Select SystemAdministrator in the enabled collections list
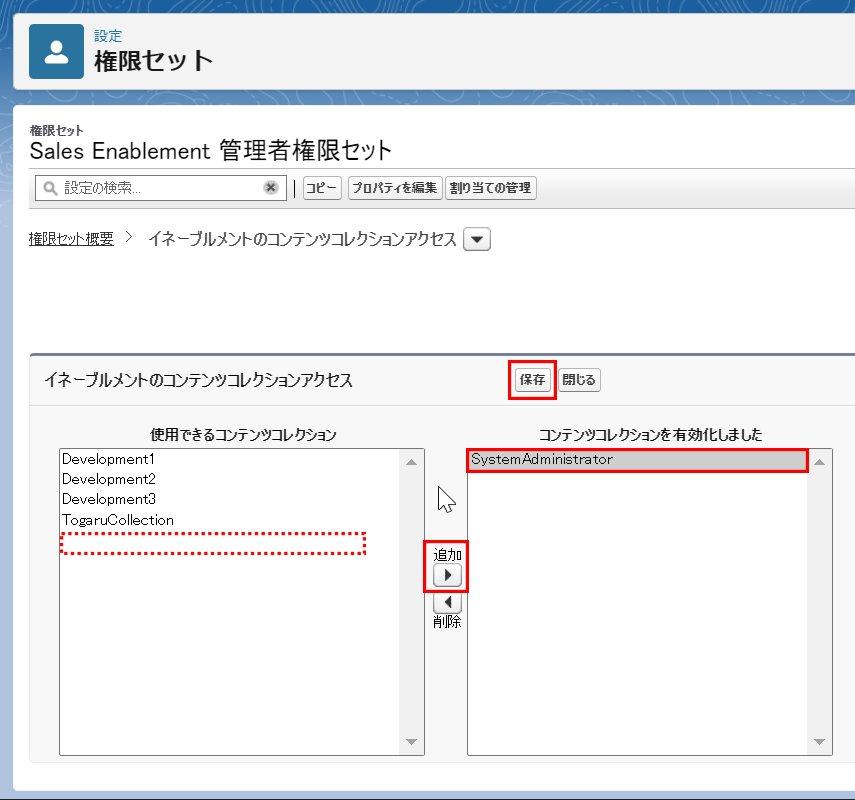The image size is (855, 800). (x=637, y=460)
